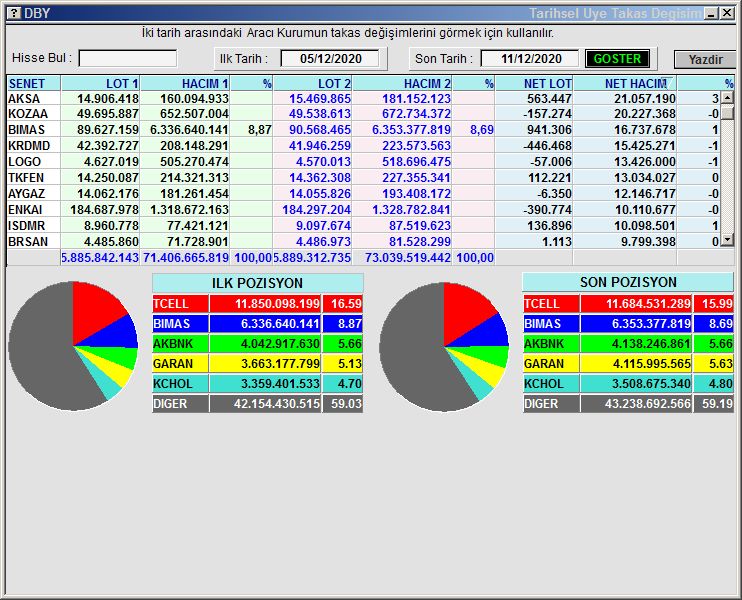This screenshot has width=742, height=600.
Task: Select the KOZAA row
Action: coord(363,114)
